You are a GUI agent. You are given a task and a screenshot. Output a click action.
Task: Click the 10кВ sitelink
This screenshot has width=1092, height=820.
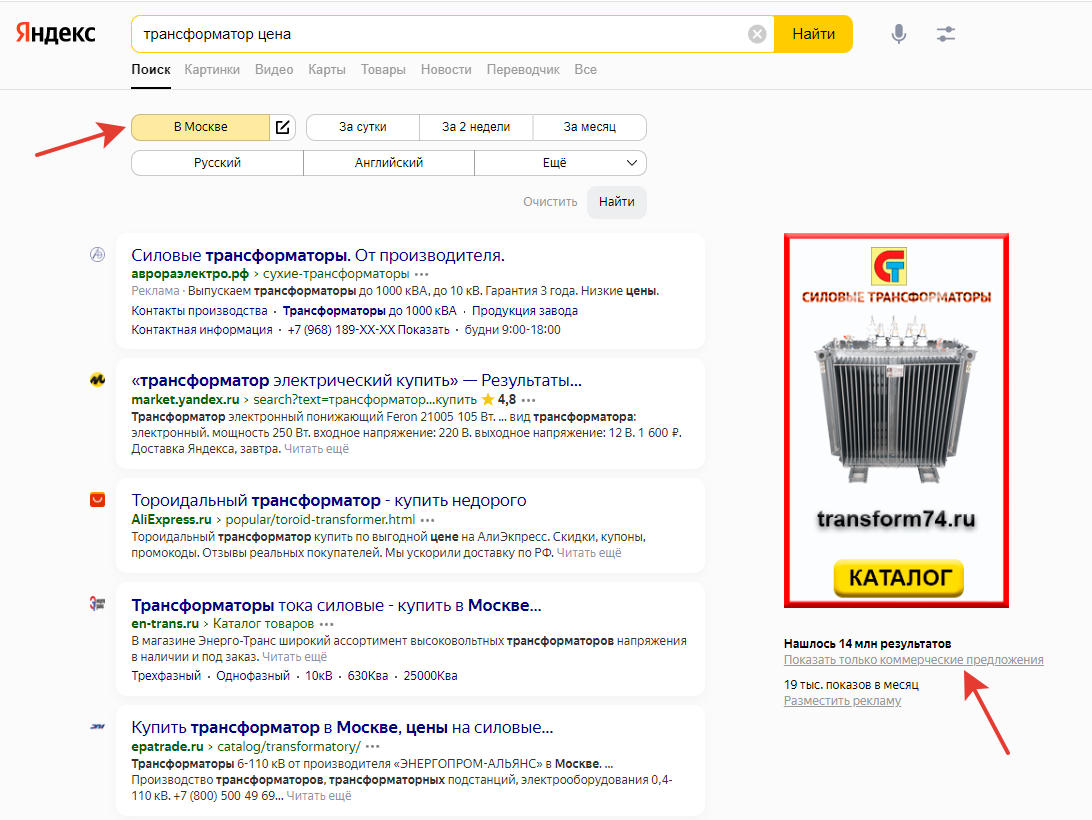(319, 676)
